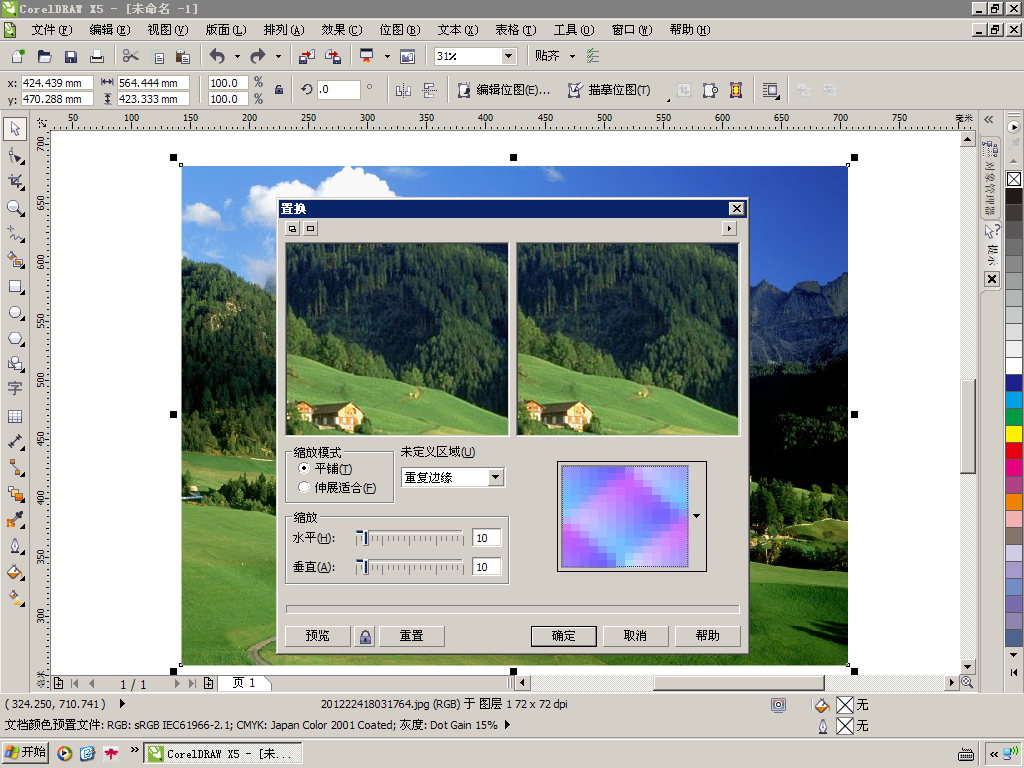Open the application launcher dropdown arrow
Image resolution: width=1024 pixels, height=768 pixels.
(387, 56)
